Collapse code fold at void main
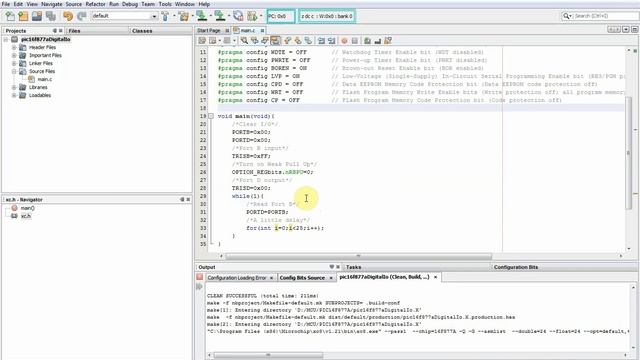The width and height of the screenshot is (640, 360). click(211, 116)
